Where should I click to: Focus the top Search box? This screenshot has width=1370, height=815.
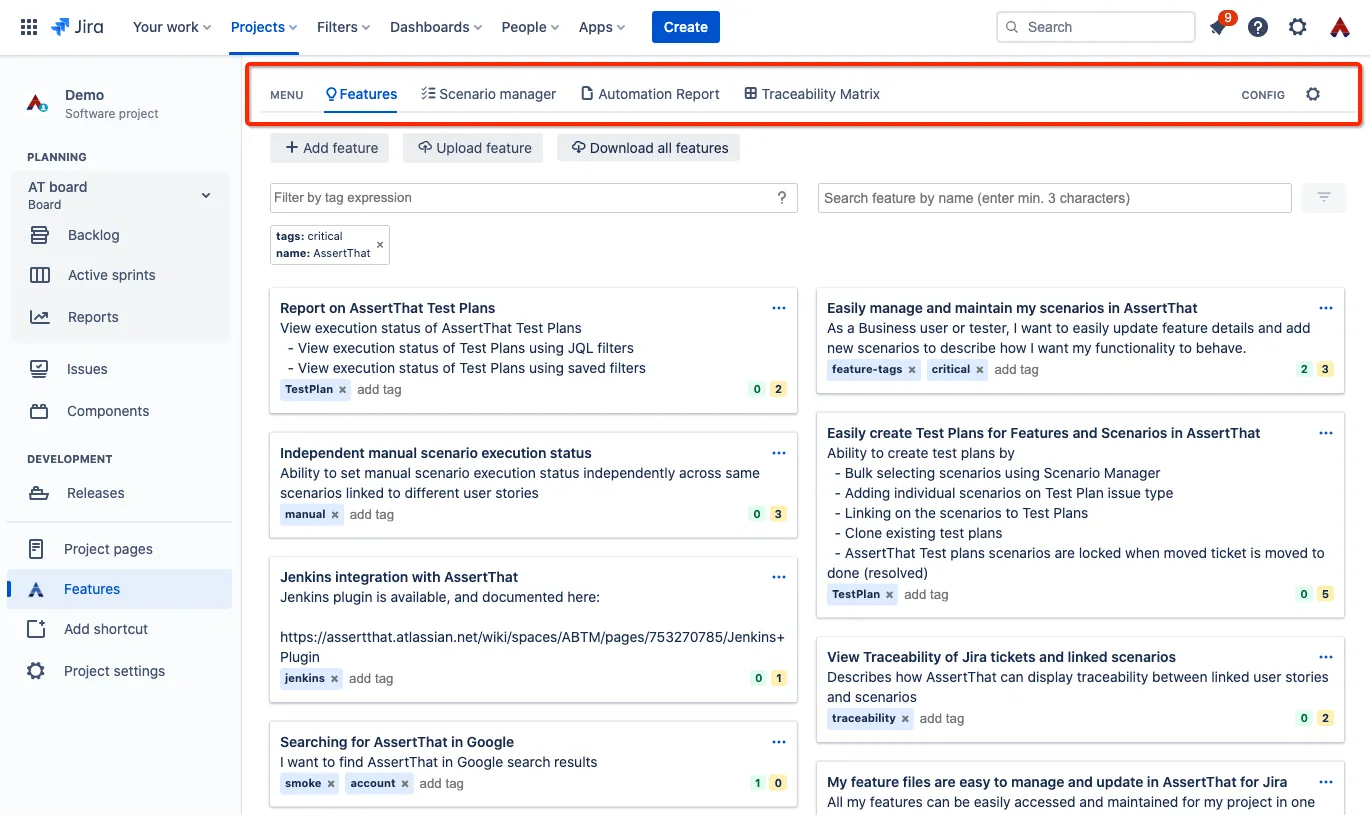pos(1096,27)
